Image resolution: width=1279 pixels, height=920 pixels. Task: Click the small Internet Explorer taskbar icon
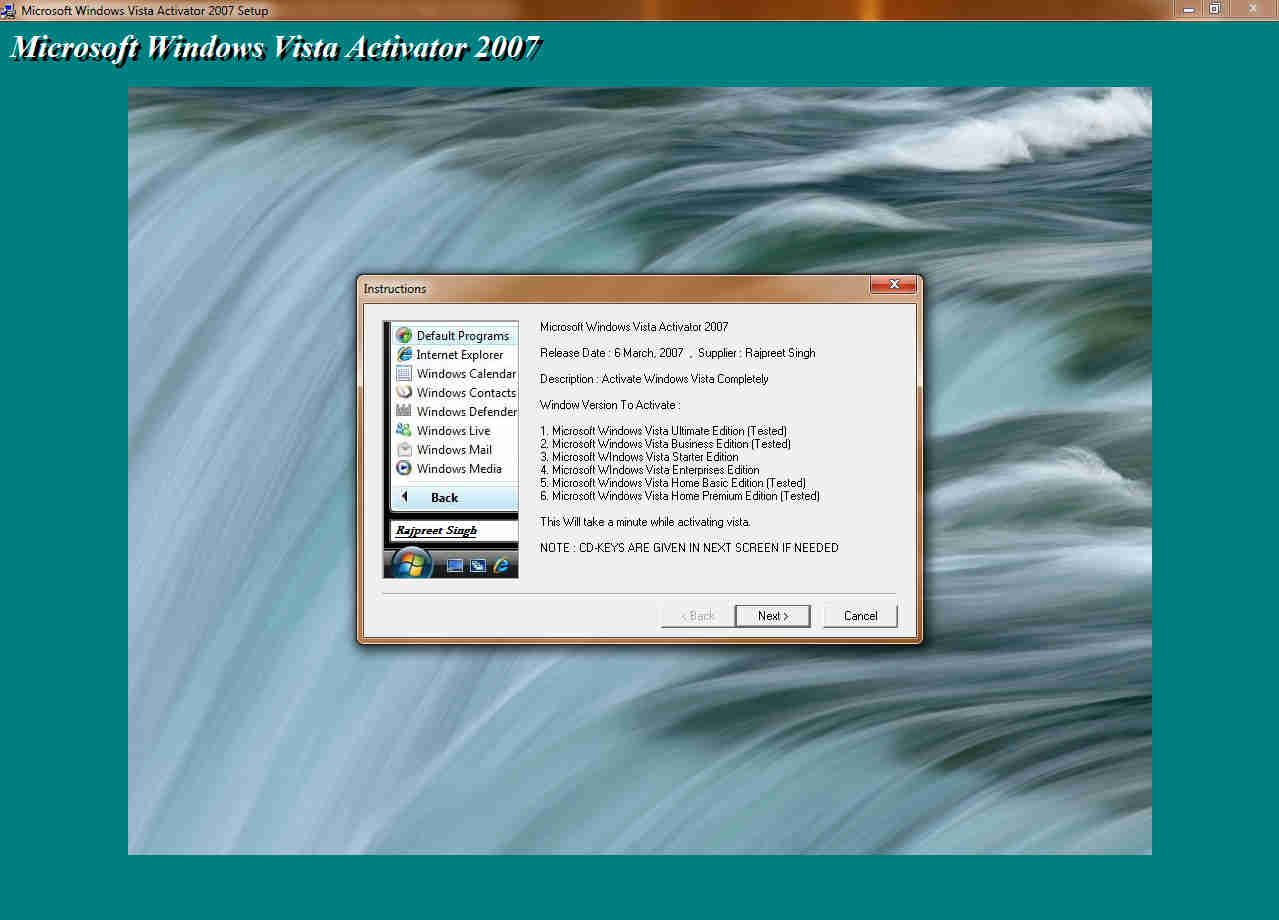501,563
